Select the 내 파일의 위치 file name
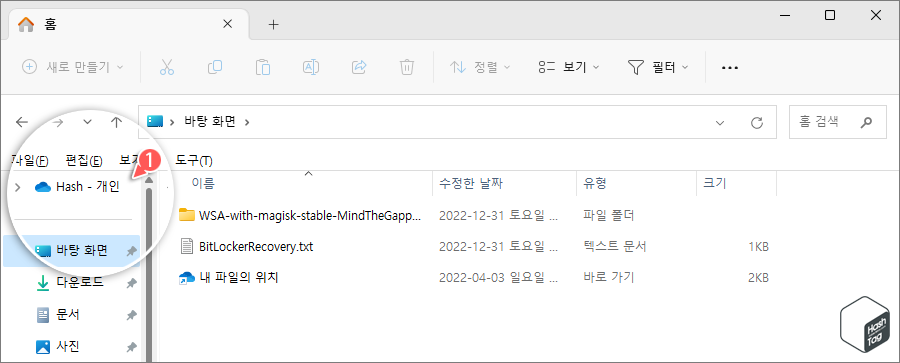The height and width of the screenshot is (363, 900). [x=239, y=278]
